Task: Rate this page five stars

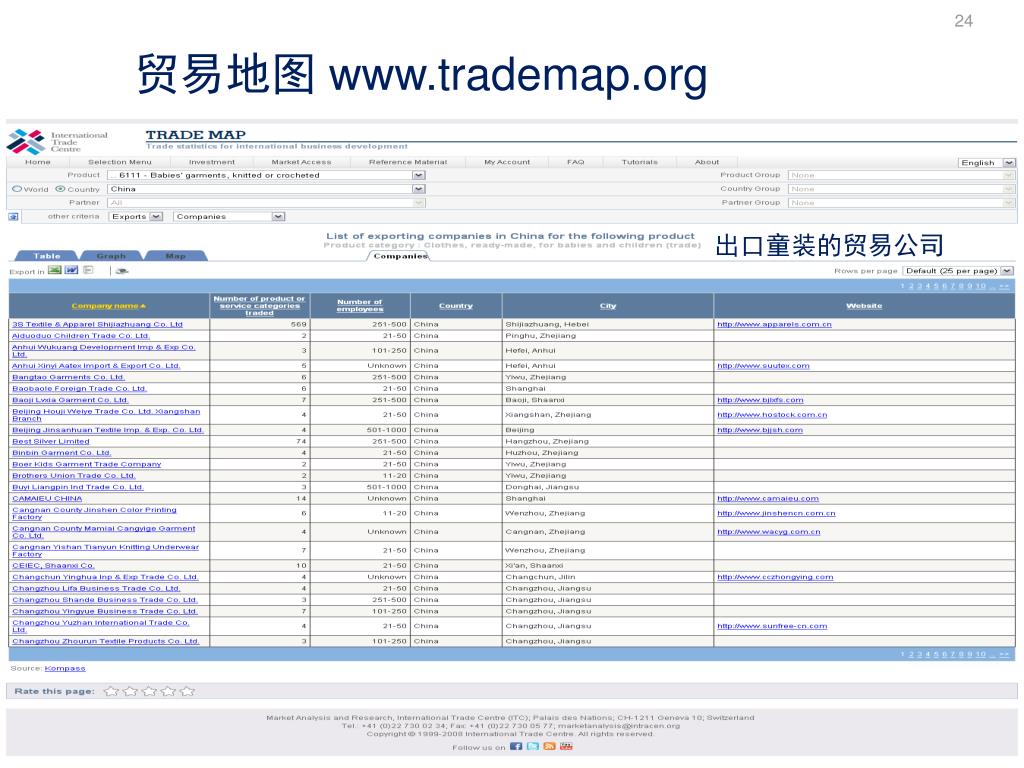Action: pyautogui.click(x=187, y=691)
